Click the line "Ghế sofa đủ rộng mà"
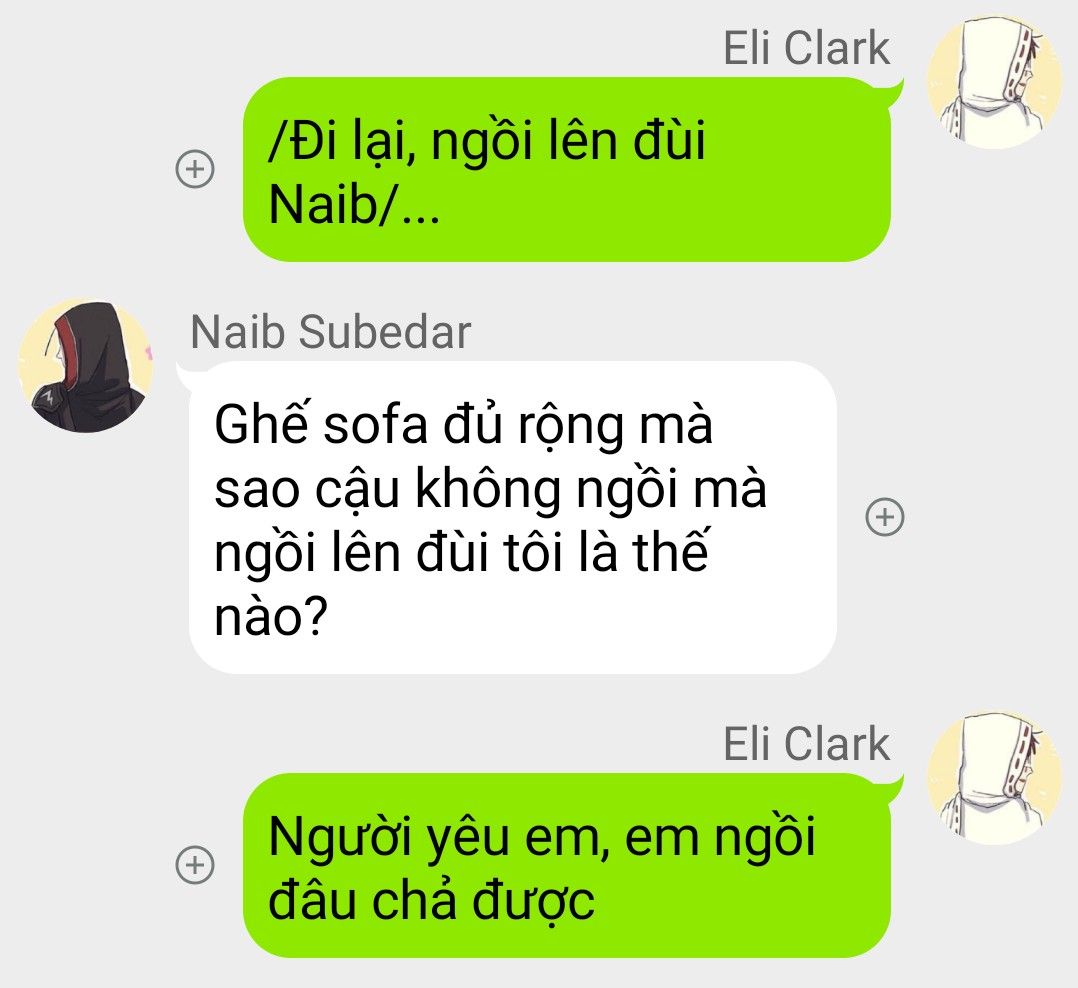The image size is (1078, 988). pyautogui.click(x=464, y=426)
